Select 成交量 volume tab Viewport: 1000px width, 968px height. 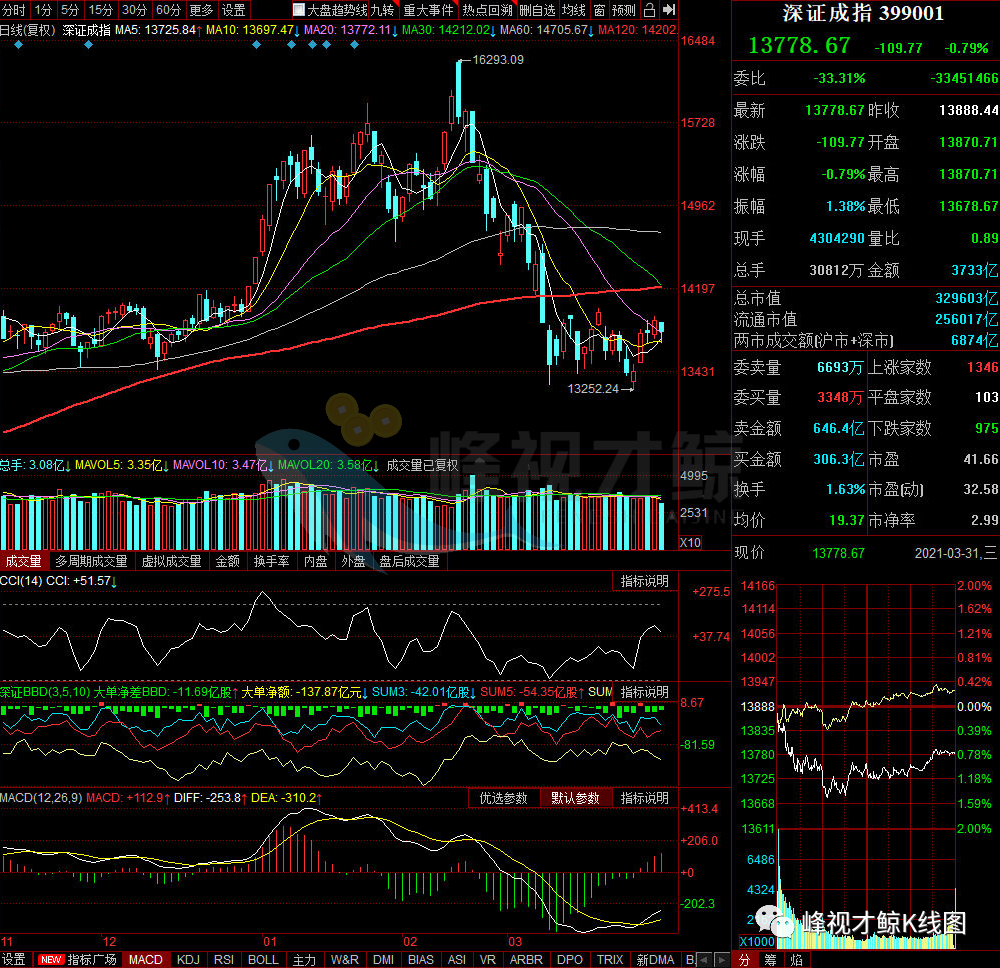tap(24, 561)
